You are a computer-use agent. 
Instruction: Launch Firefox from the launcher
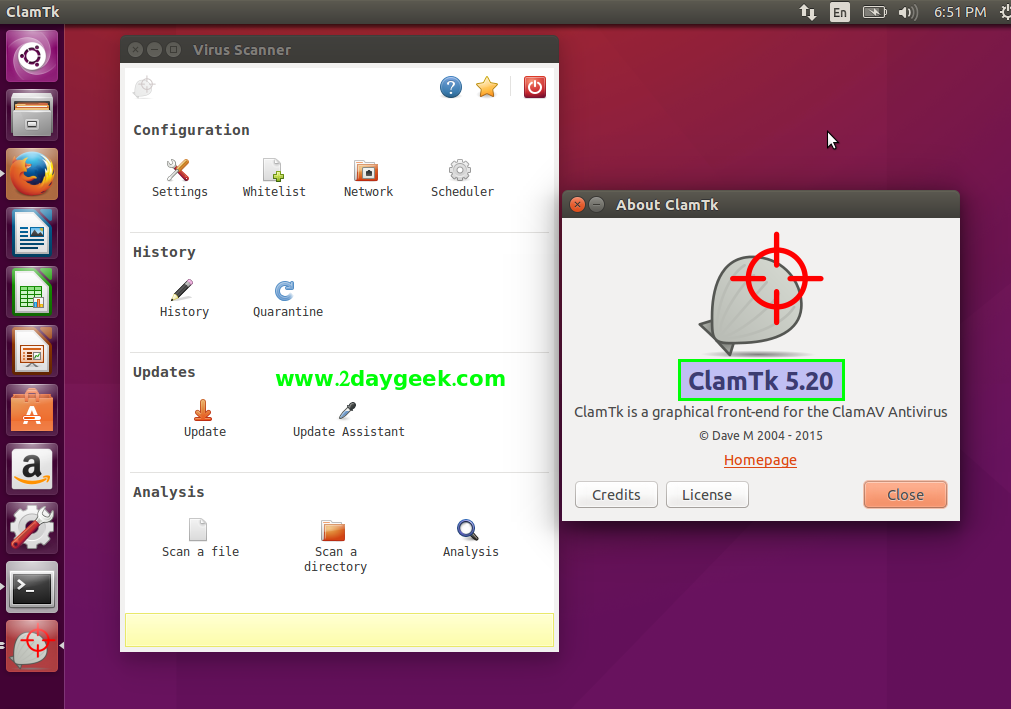click(32, 174)
